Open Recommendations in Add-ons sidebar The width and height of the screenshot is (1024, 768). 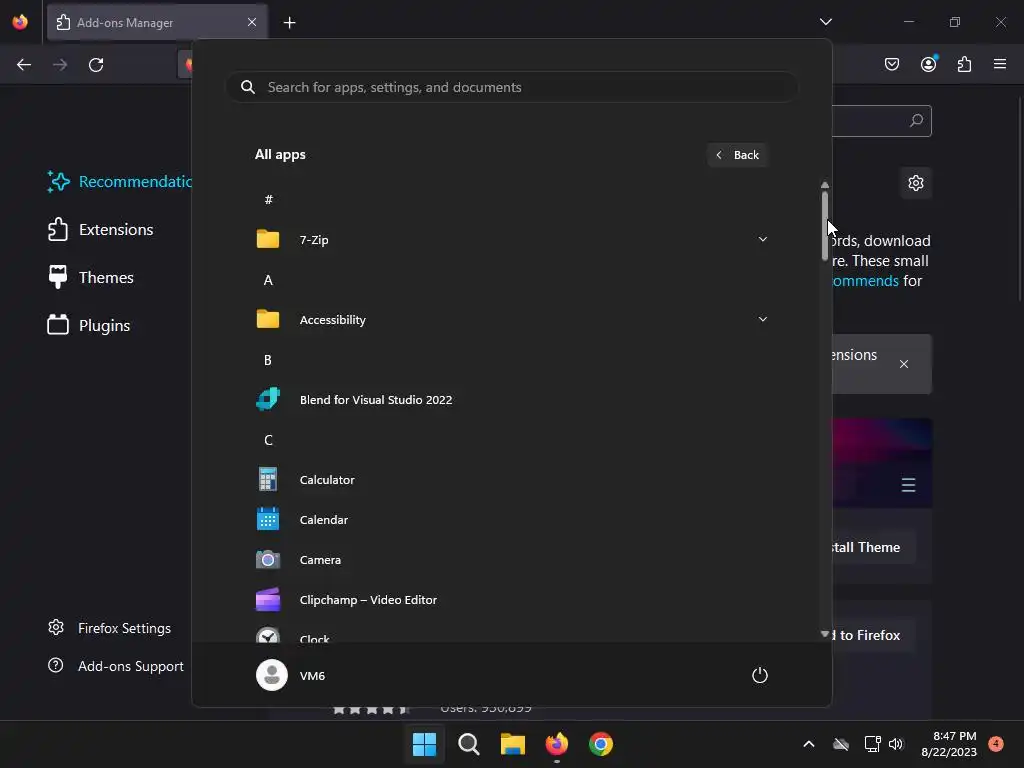click(x=118, y=182)
